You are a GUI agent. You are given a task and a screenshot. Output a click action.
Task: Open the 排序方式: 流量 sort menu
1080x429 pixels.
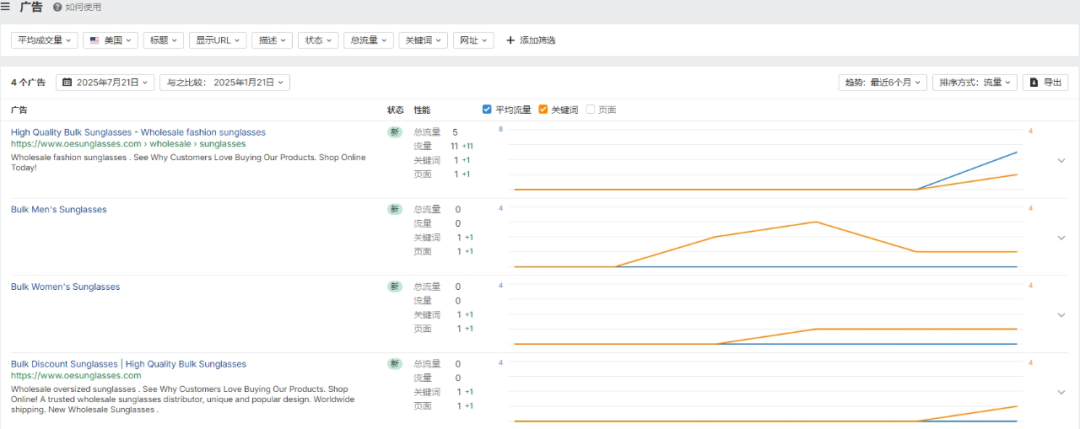[974, 82]
